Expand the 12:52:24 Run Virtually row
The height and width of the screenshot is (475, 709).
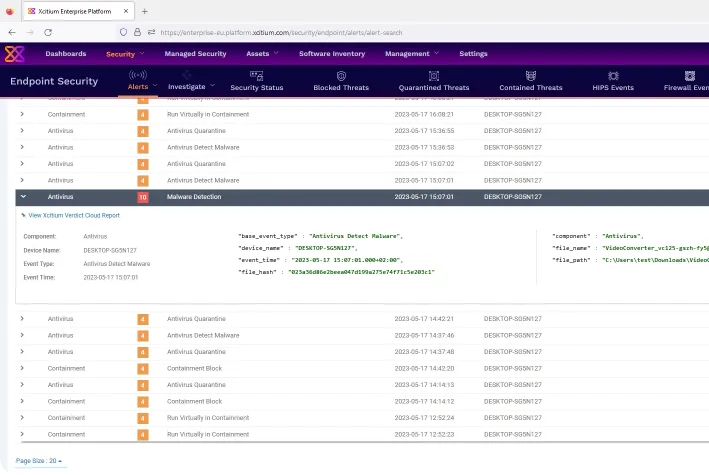(x=22, y=418)
